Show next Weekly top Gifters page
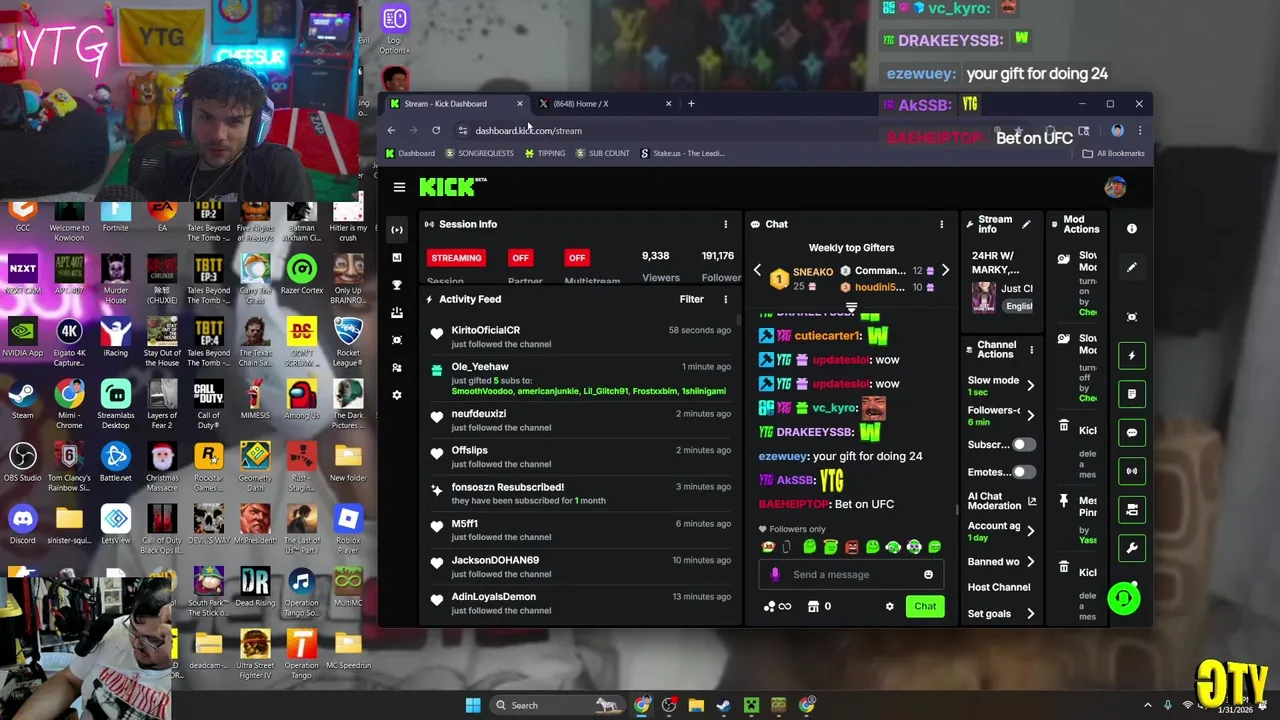 point(945,270)
